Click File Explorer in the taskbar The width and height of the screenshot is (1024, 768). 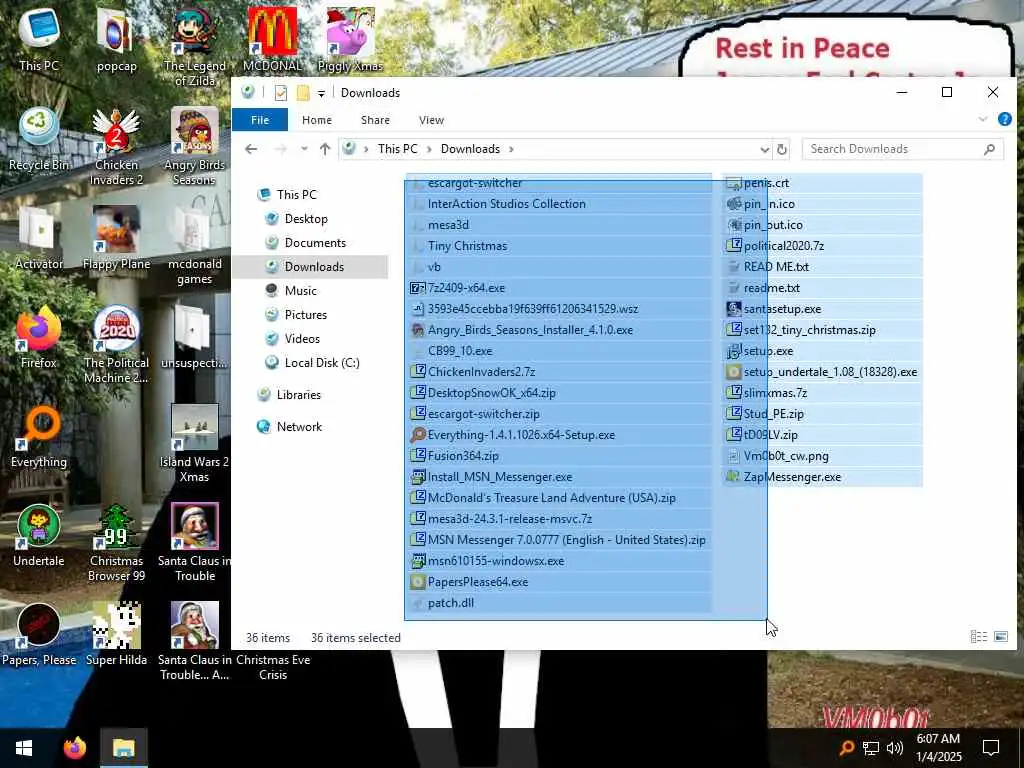coord(123,748)
